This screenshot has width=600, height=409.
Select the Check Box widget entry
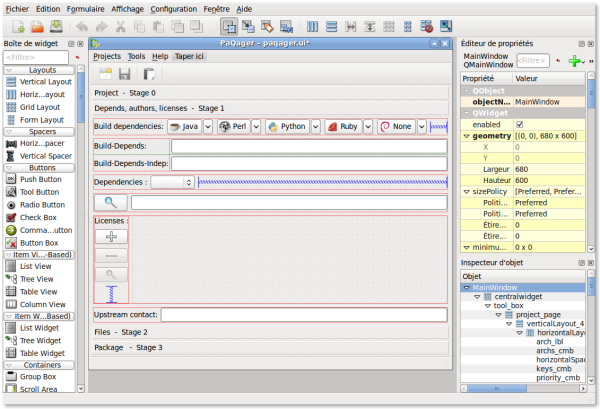click(38, 217)
